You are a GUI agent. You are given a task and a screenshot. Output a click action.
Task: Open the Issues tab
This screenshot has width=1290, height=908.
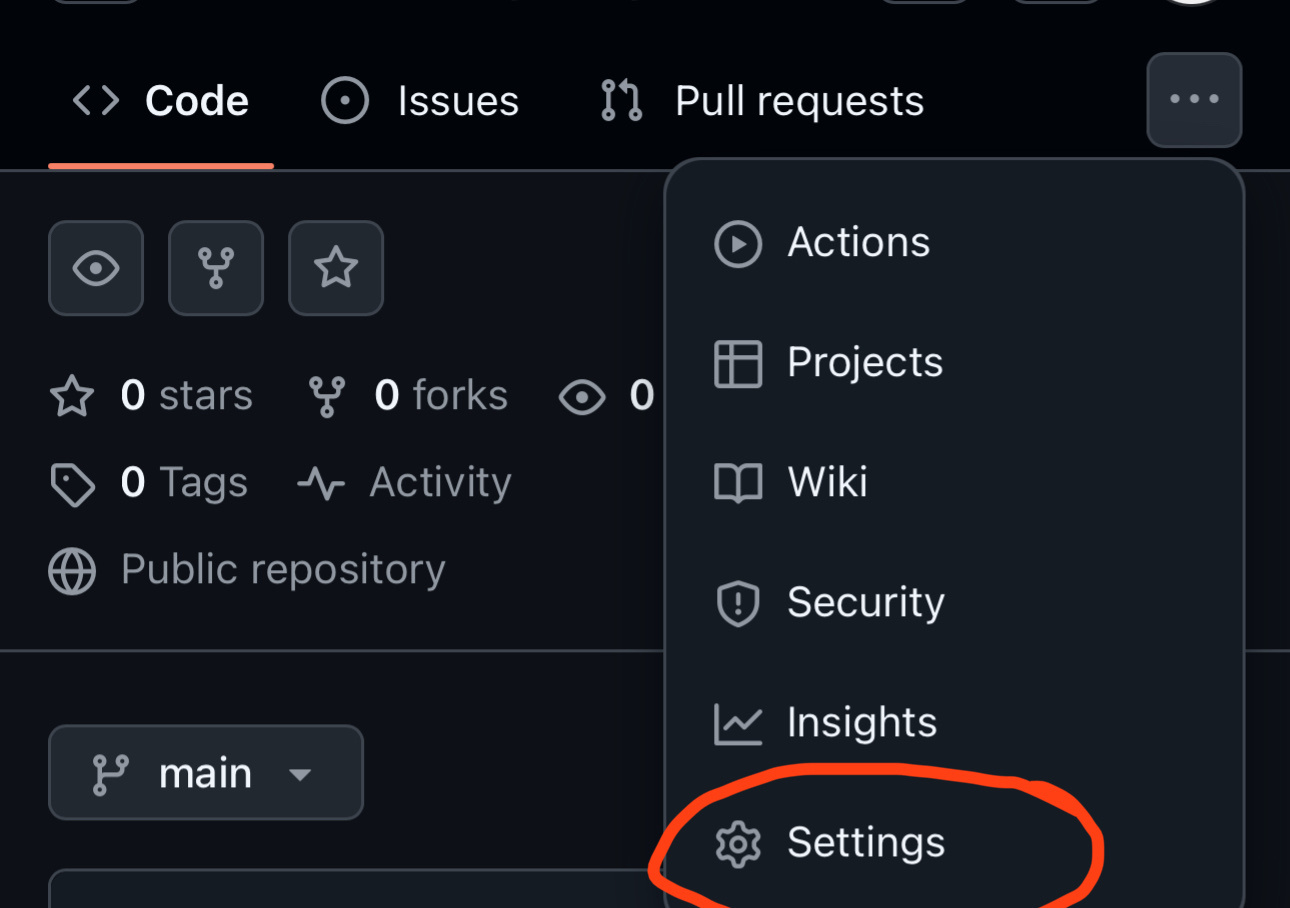420,101
